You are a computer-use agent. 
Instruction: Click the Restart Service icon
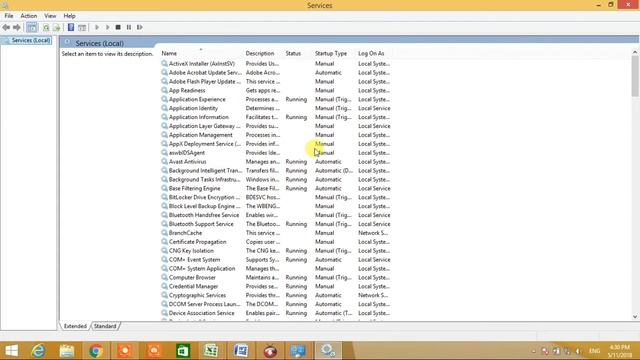point(140,27)
